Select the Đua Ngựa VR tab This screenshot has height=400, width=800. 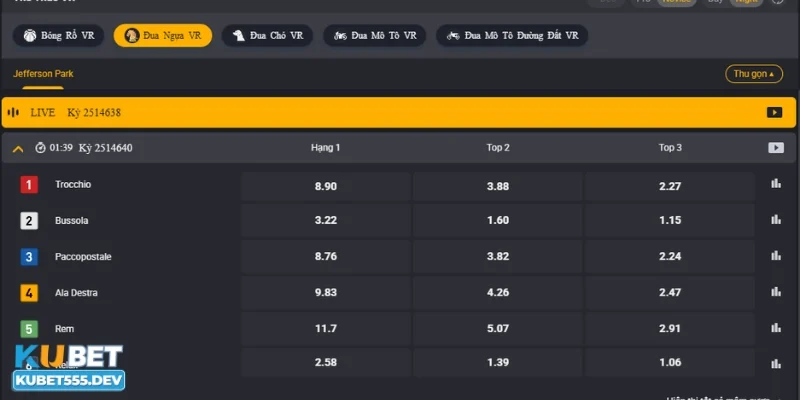click(163, 36)
